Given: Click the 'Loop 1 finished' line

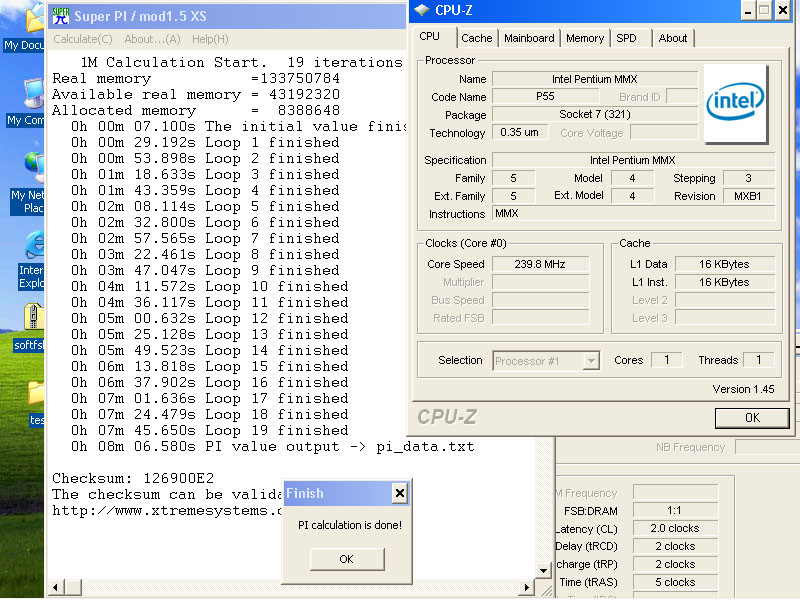Looking at the screenshot, I should pos(205,142).
